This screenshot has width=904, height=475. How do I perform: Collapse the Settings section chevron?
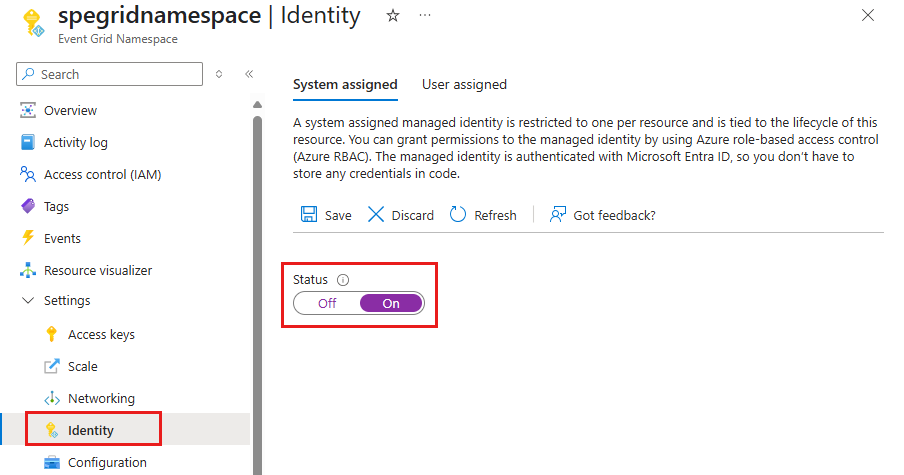point(28,300)
